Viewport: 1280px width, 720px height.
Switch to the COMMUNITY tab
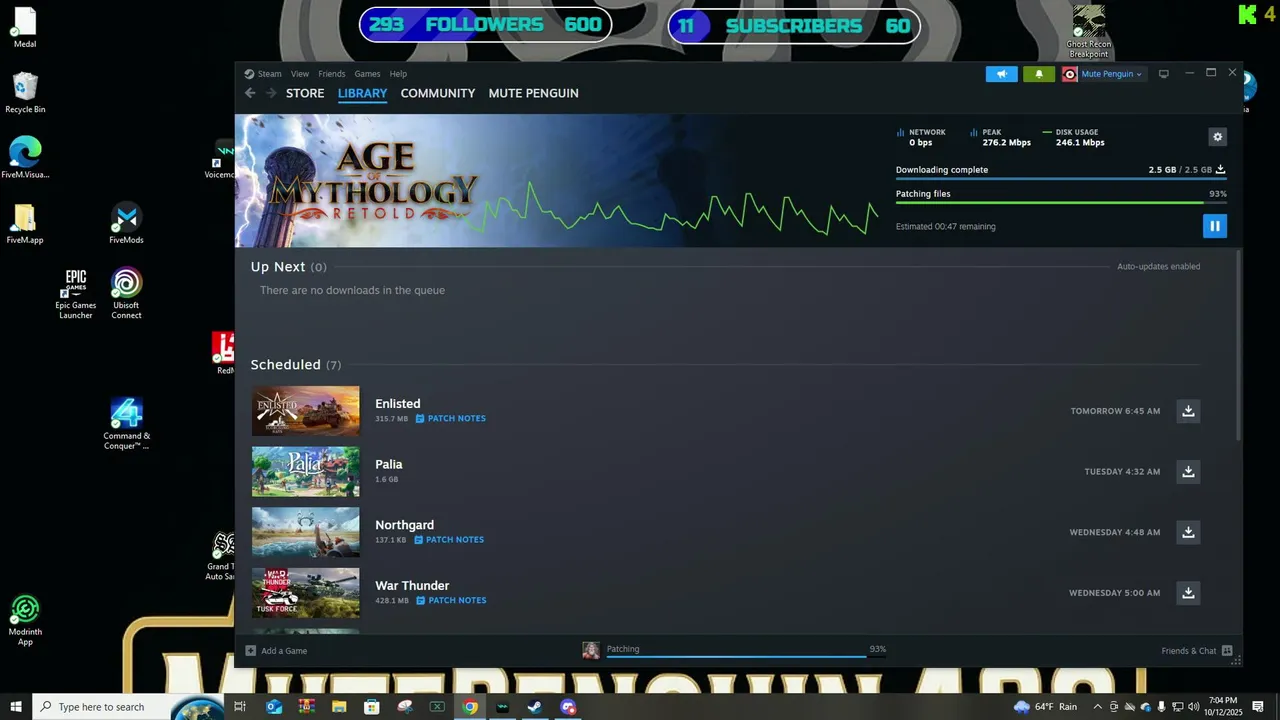pos(438,93)
